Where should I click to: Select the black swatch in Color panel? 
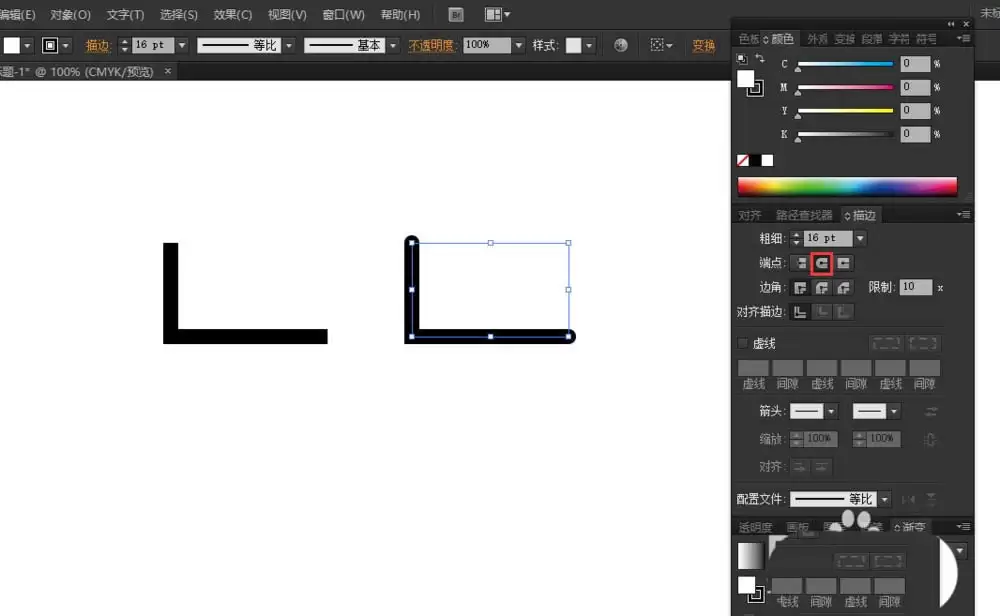pos(755,161)
